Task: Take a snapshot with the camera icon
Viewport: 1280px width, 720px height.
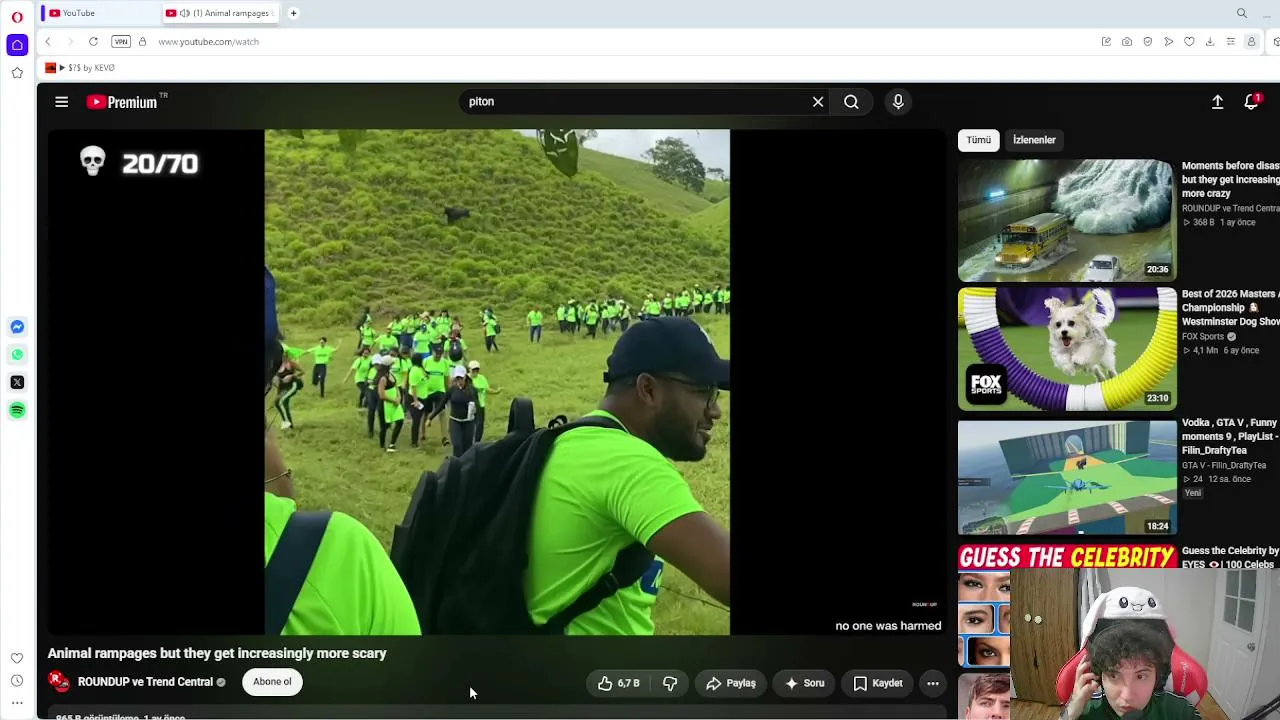Action: (x=1127, y=42)
